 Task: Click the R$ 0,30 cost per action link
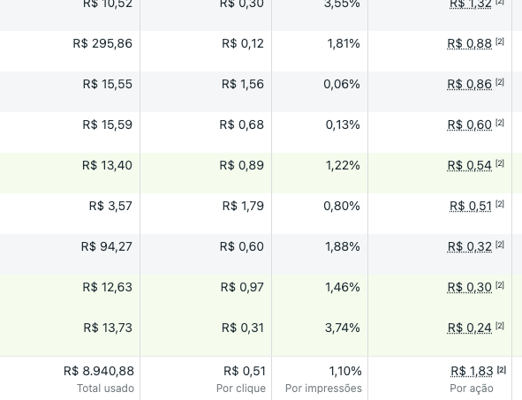(469, 288)
